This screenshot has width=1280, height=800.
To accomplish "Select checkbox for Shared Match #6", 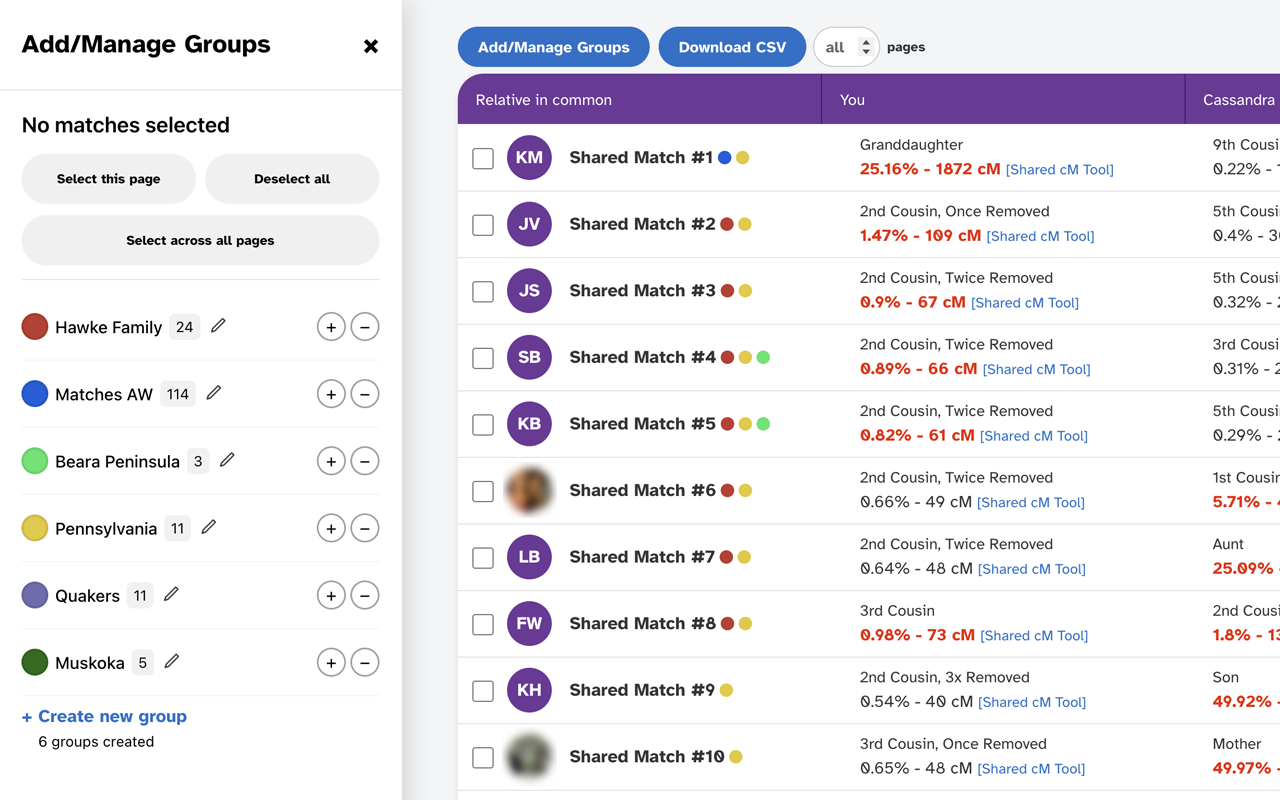I will click(x=483, y=491).
